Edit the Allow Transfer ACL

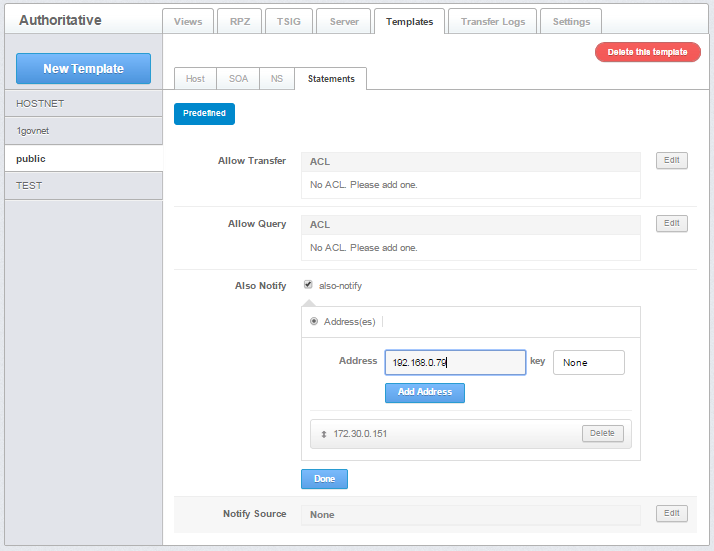tap(672, 160)
